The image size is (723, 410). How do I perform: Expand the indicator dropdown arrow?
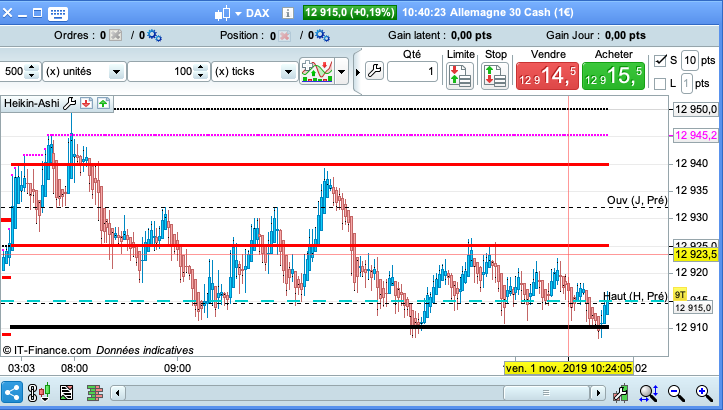click(x=342, y=71)
